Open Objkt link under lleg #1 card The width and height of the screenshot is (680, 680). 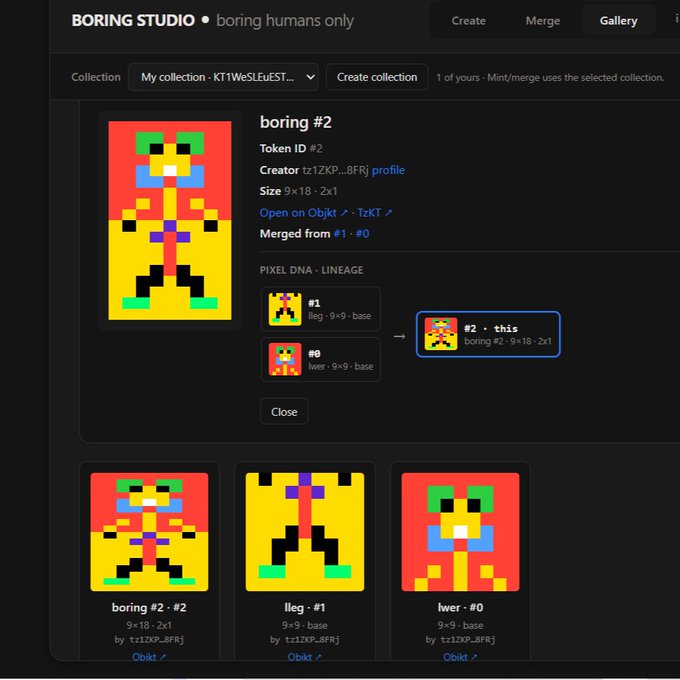[x=305, y=657]
